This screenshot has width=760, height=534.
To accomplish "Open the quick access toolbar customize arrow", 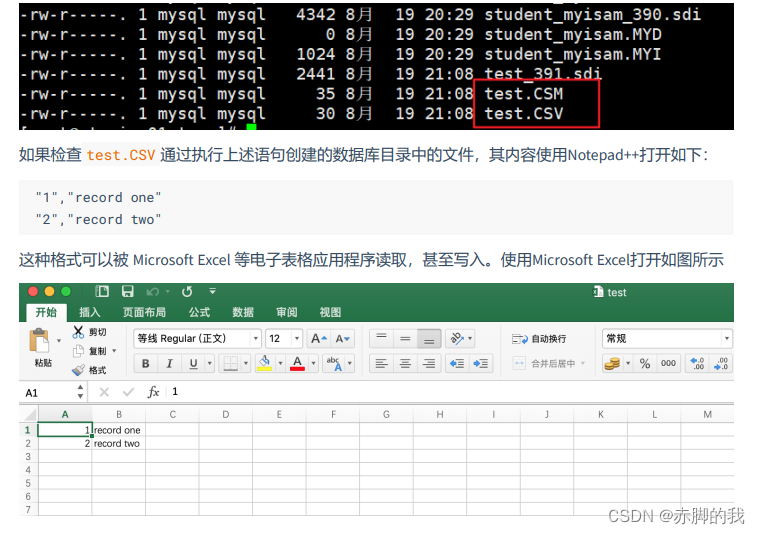I will click(x=212, y=291).
